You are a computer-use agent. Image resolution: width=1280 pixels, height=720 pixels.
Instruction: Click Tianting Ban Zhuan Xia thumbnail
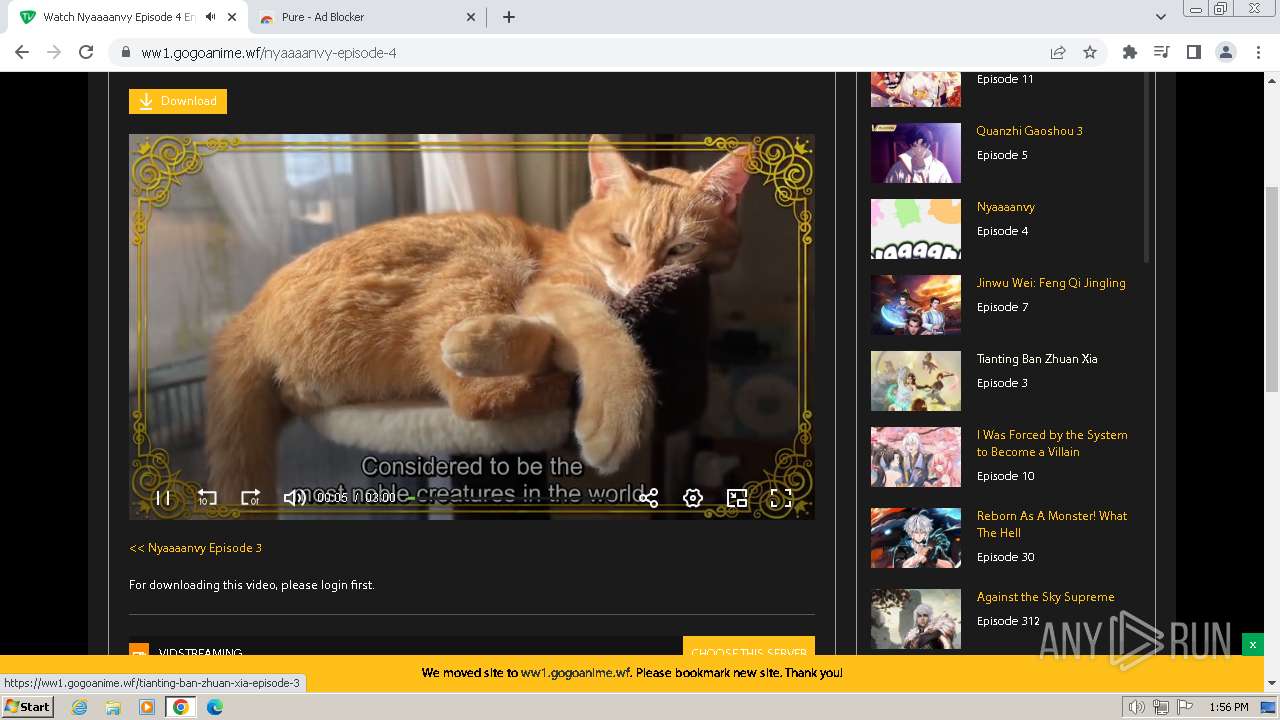[915, 381]
